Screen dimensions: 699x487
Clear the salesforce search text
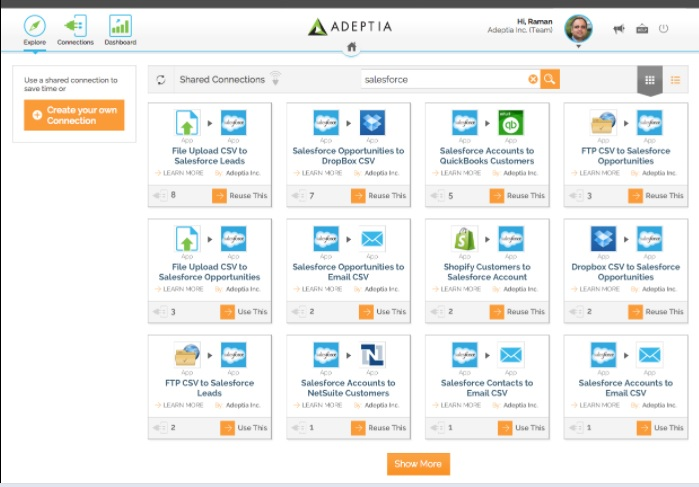pyautogui.click(x=532, y=79)
